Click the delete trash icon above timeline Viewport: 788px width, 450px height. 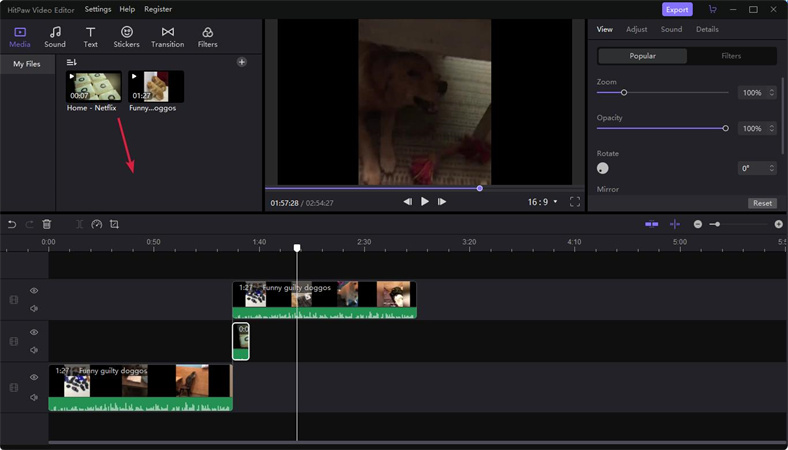pyautogui.click(x=46, y=225)
